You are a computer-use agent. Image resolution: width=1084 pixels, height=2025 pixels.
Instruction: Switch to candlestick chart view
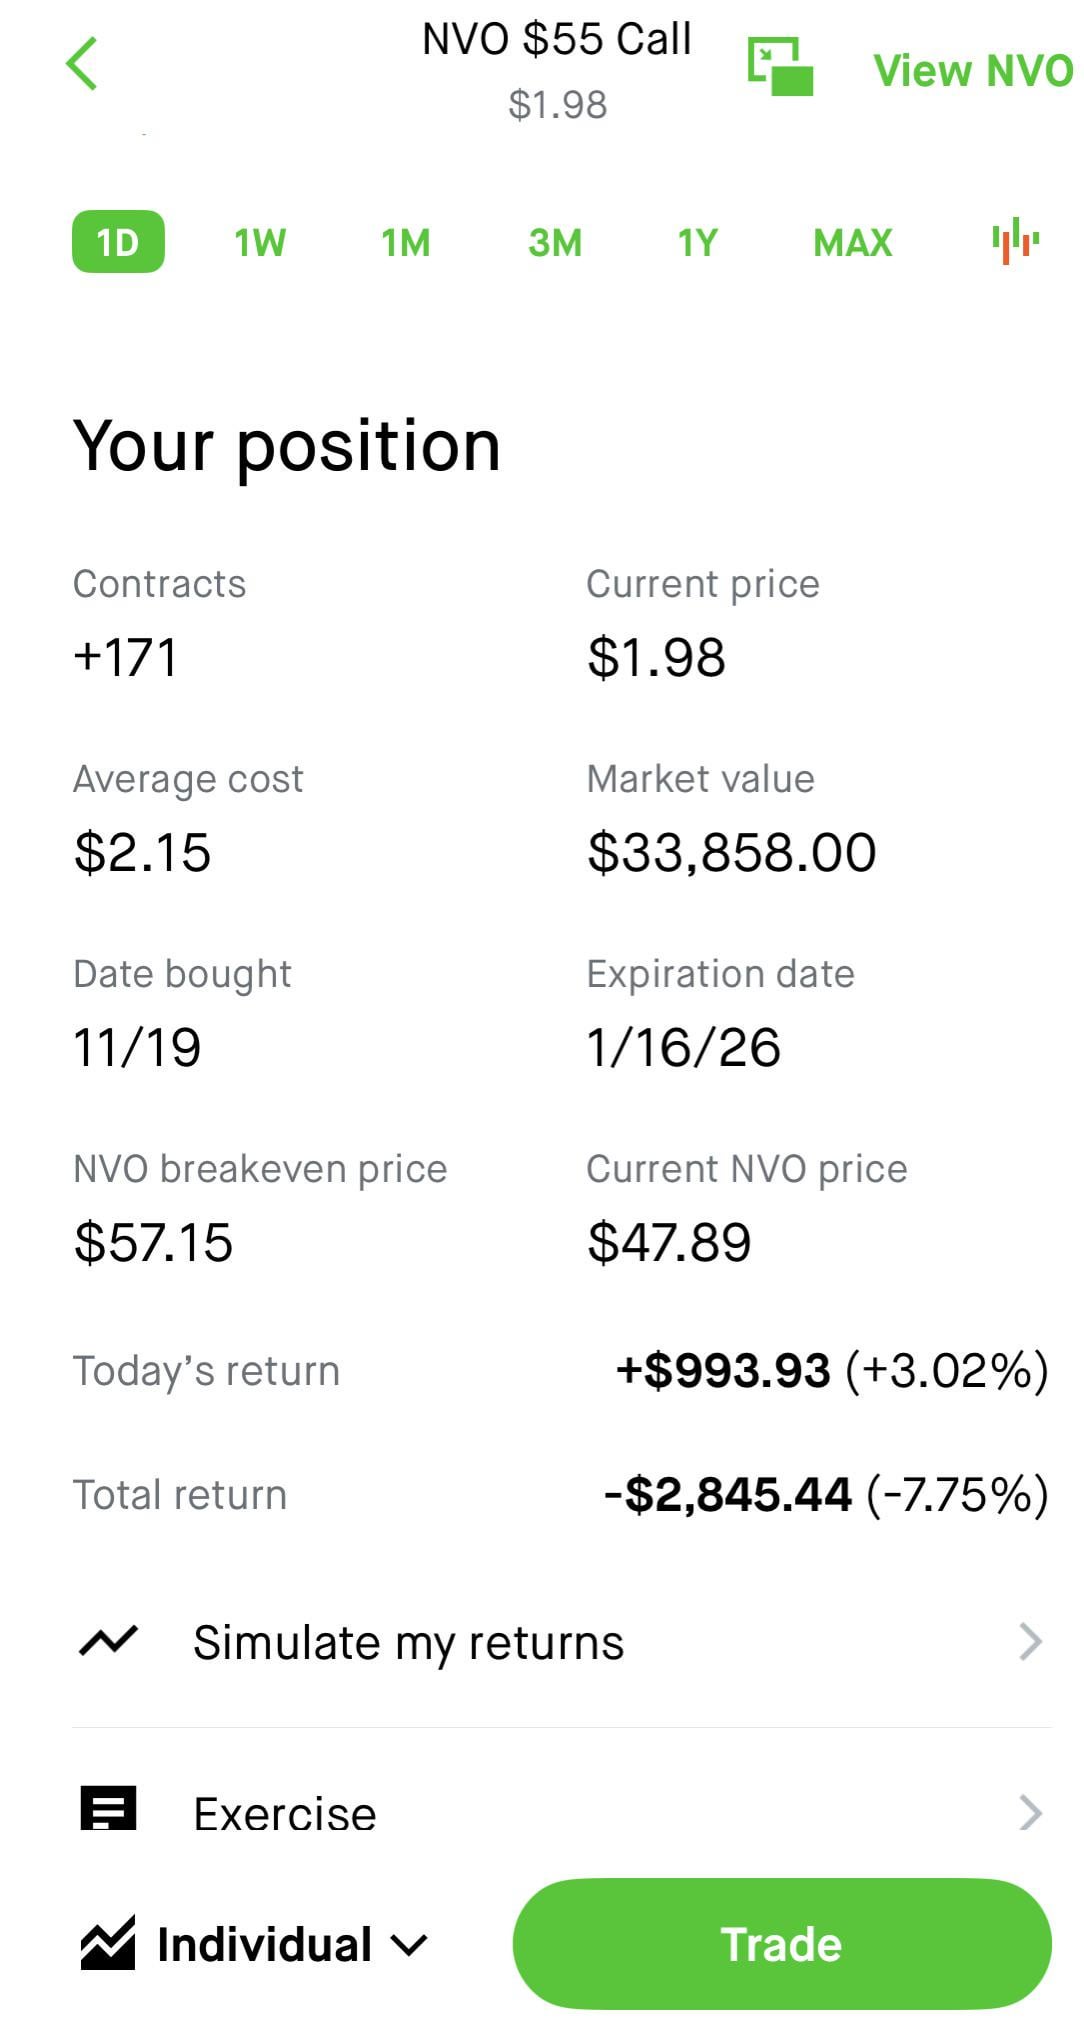coord(1015,241)
